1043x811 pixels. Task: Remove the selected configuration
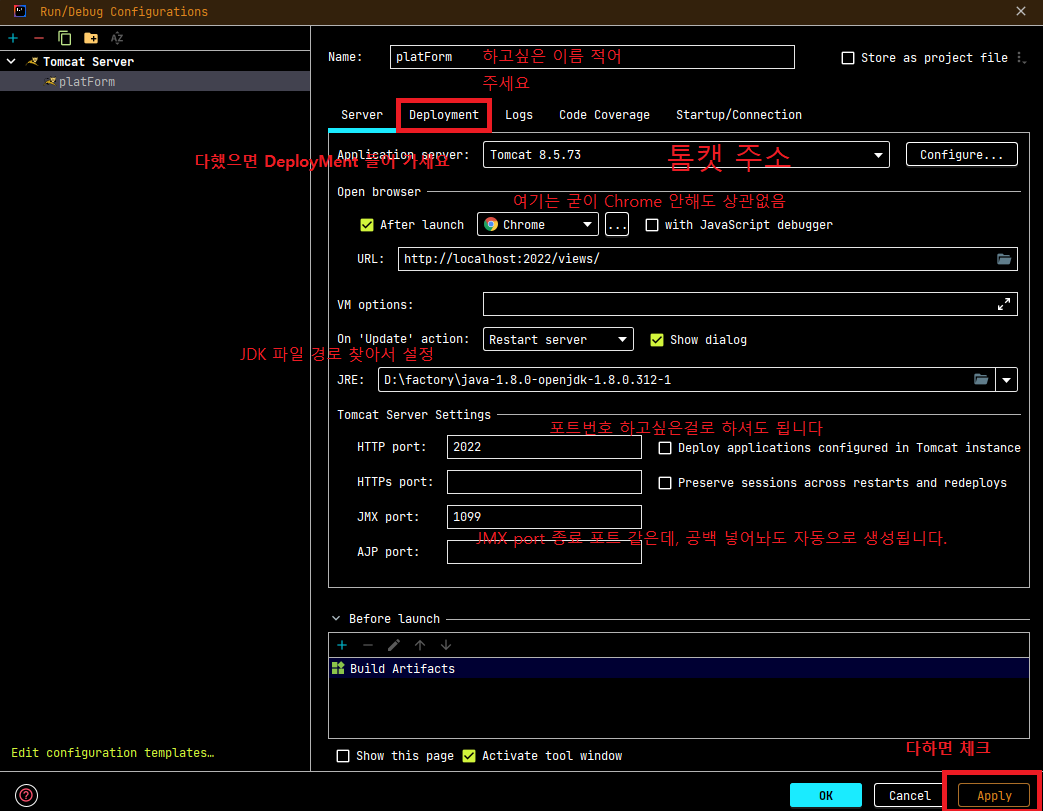pyautogui.click(x=39, y=38)
